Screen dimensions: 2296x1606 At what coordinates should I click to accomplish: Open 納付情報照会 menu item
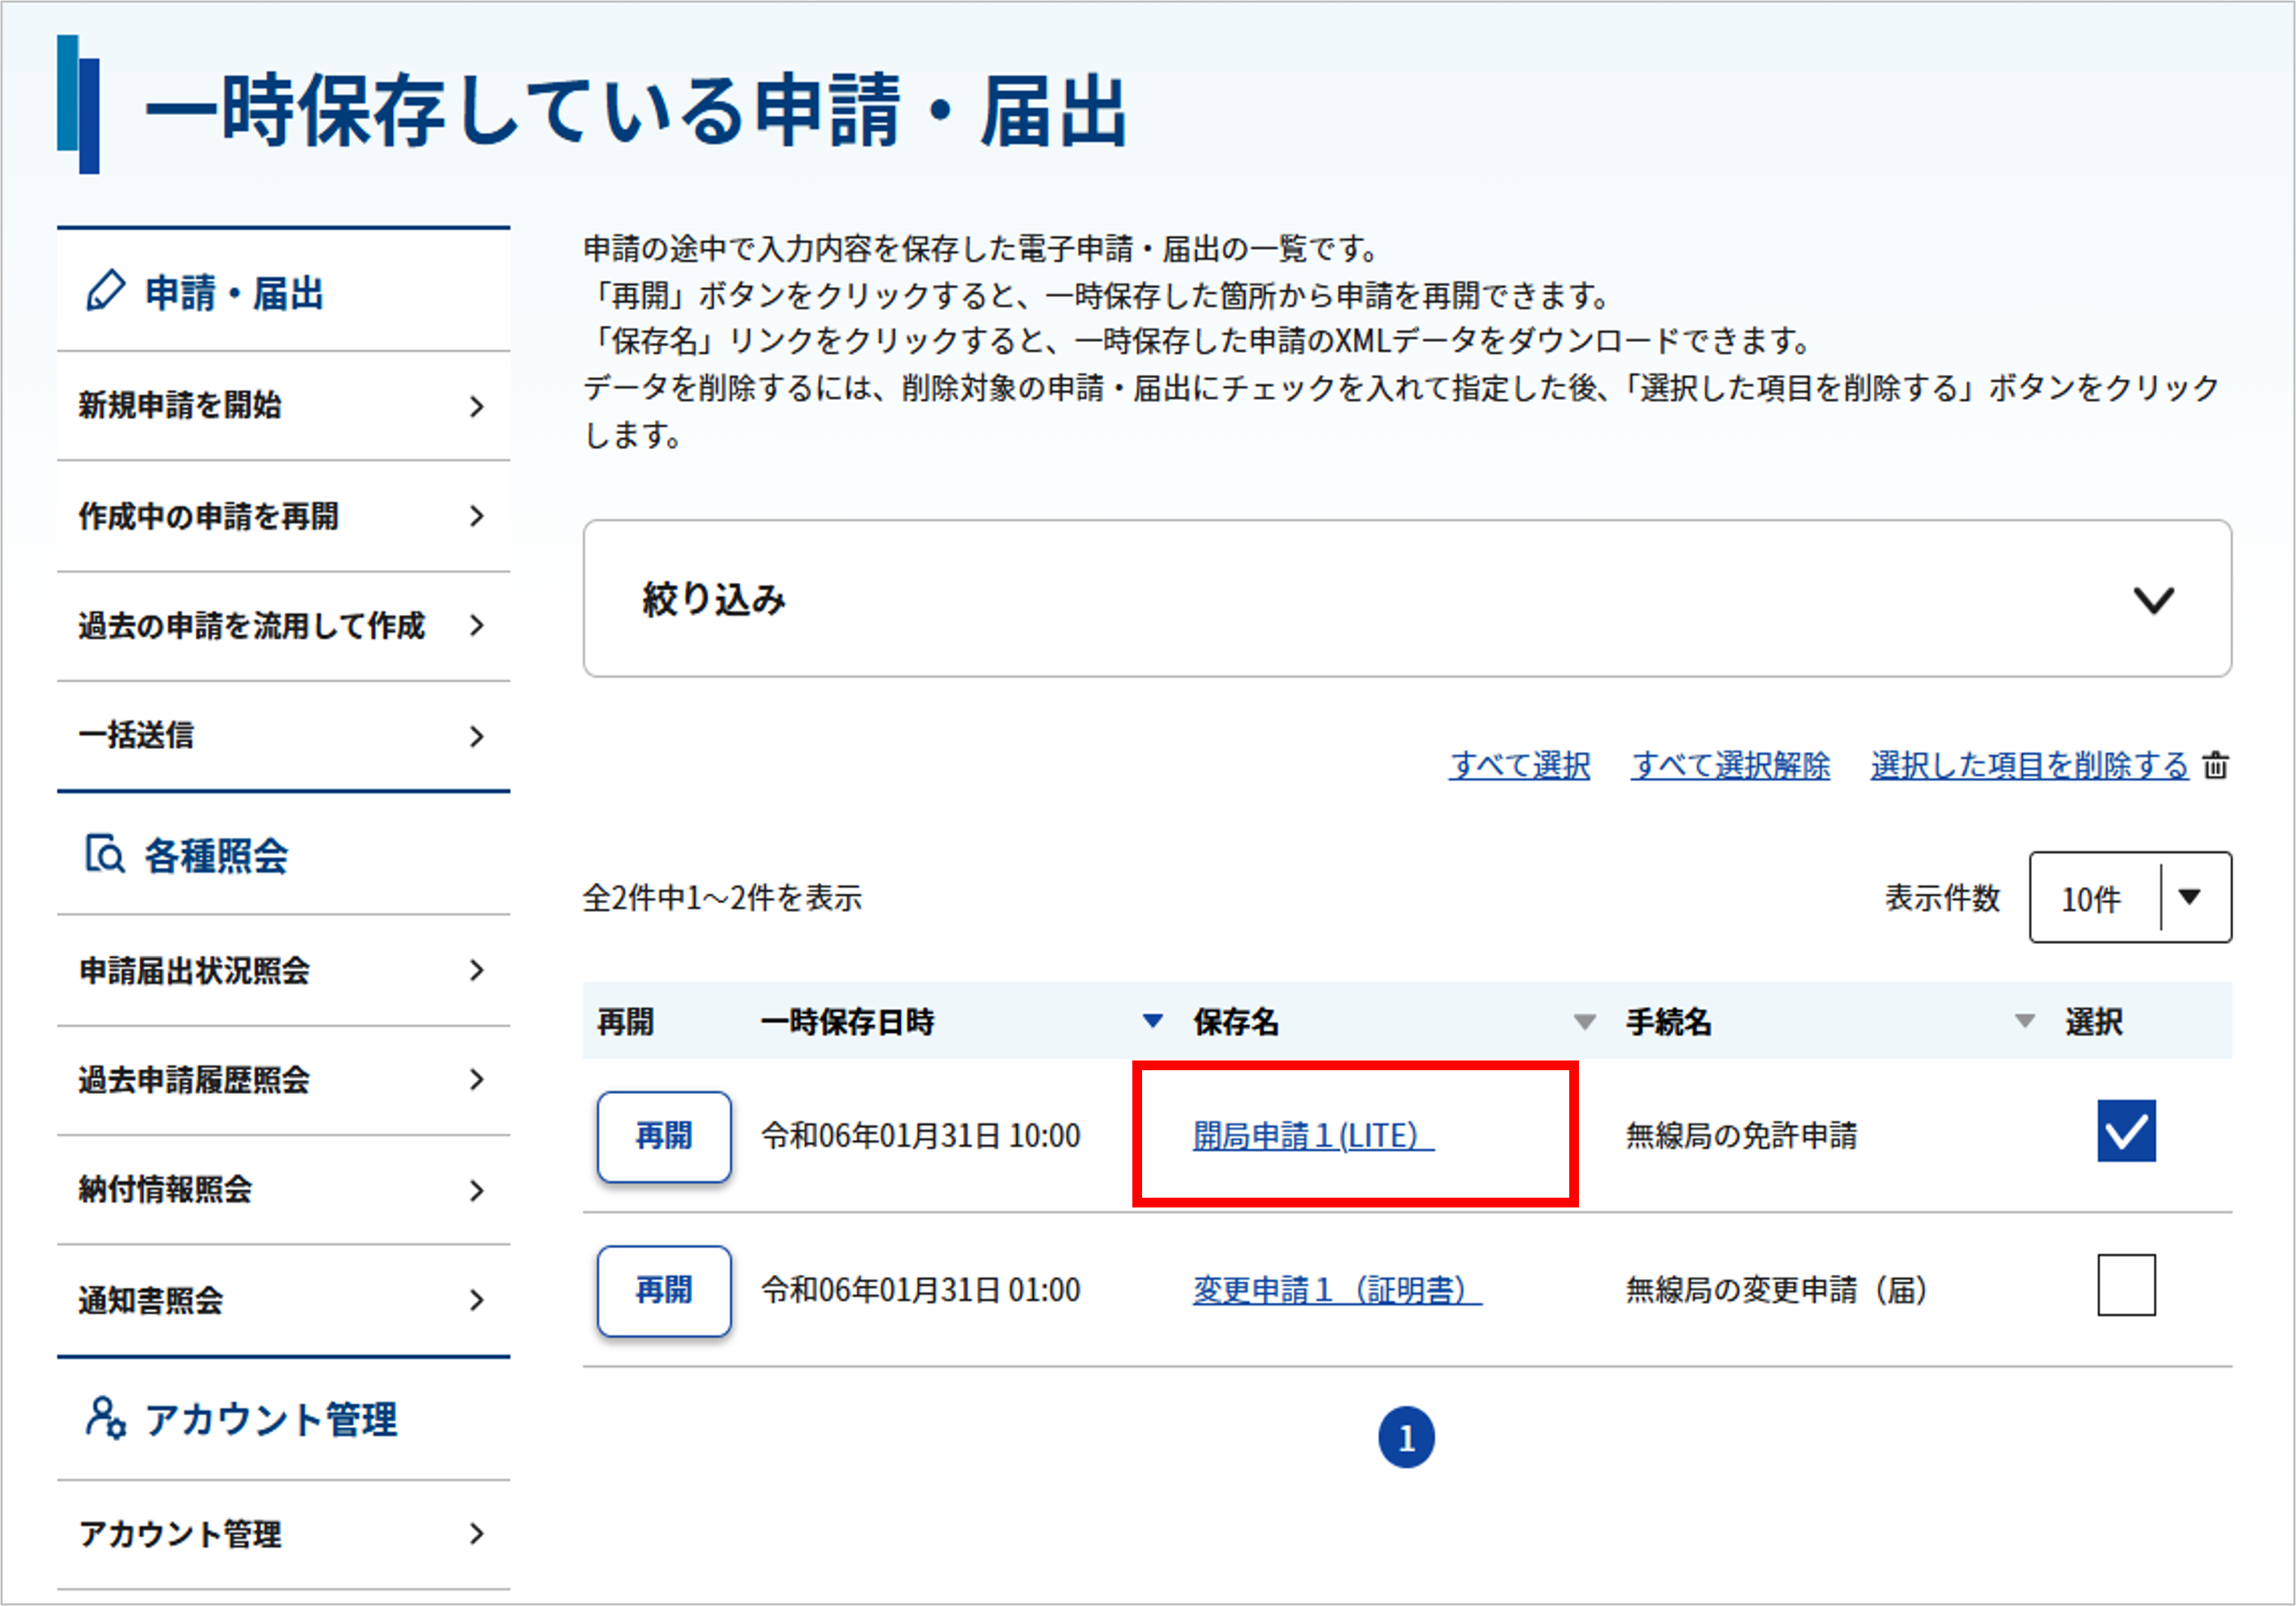(x=283, y=1190)
